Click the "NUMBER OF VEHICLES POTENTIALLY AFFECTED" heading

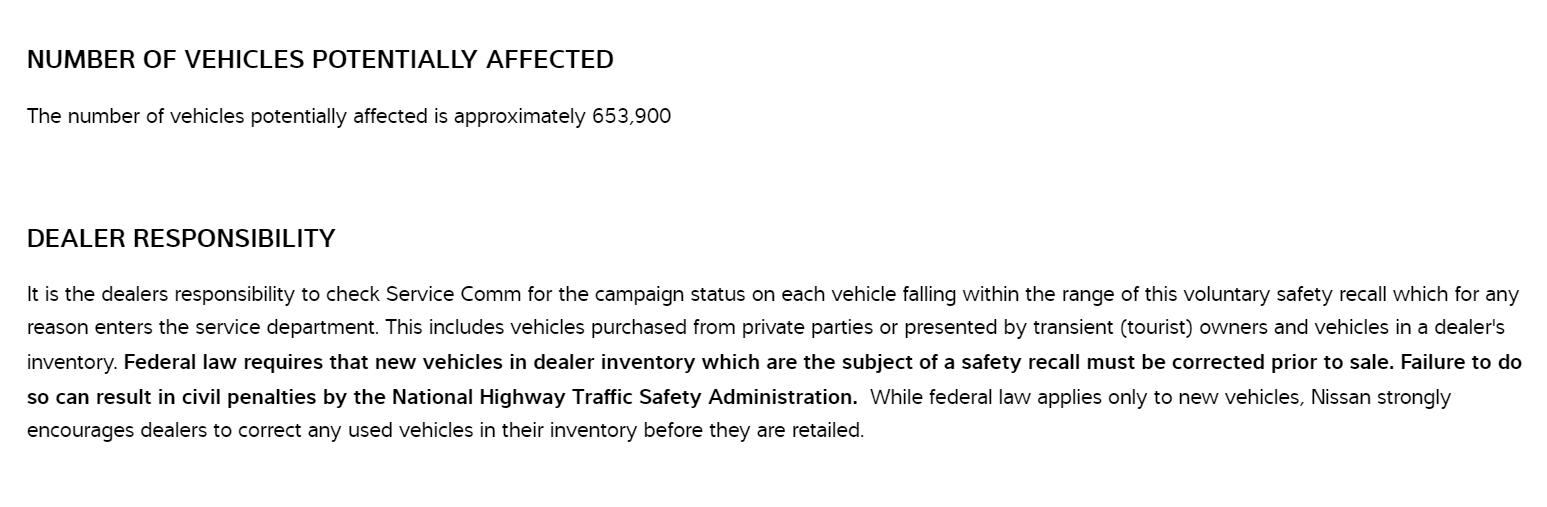point(320,60)
